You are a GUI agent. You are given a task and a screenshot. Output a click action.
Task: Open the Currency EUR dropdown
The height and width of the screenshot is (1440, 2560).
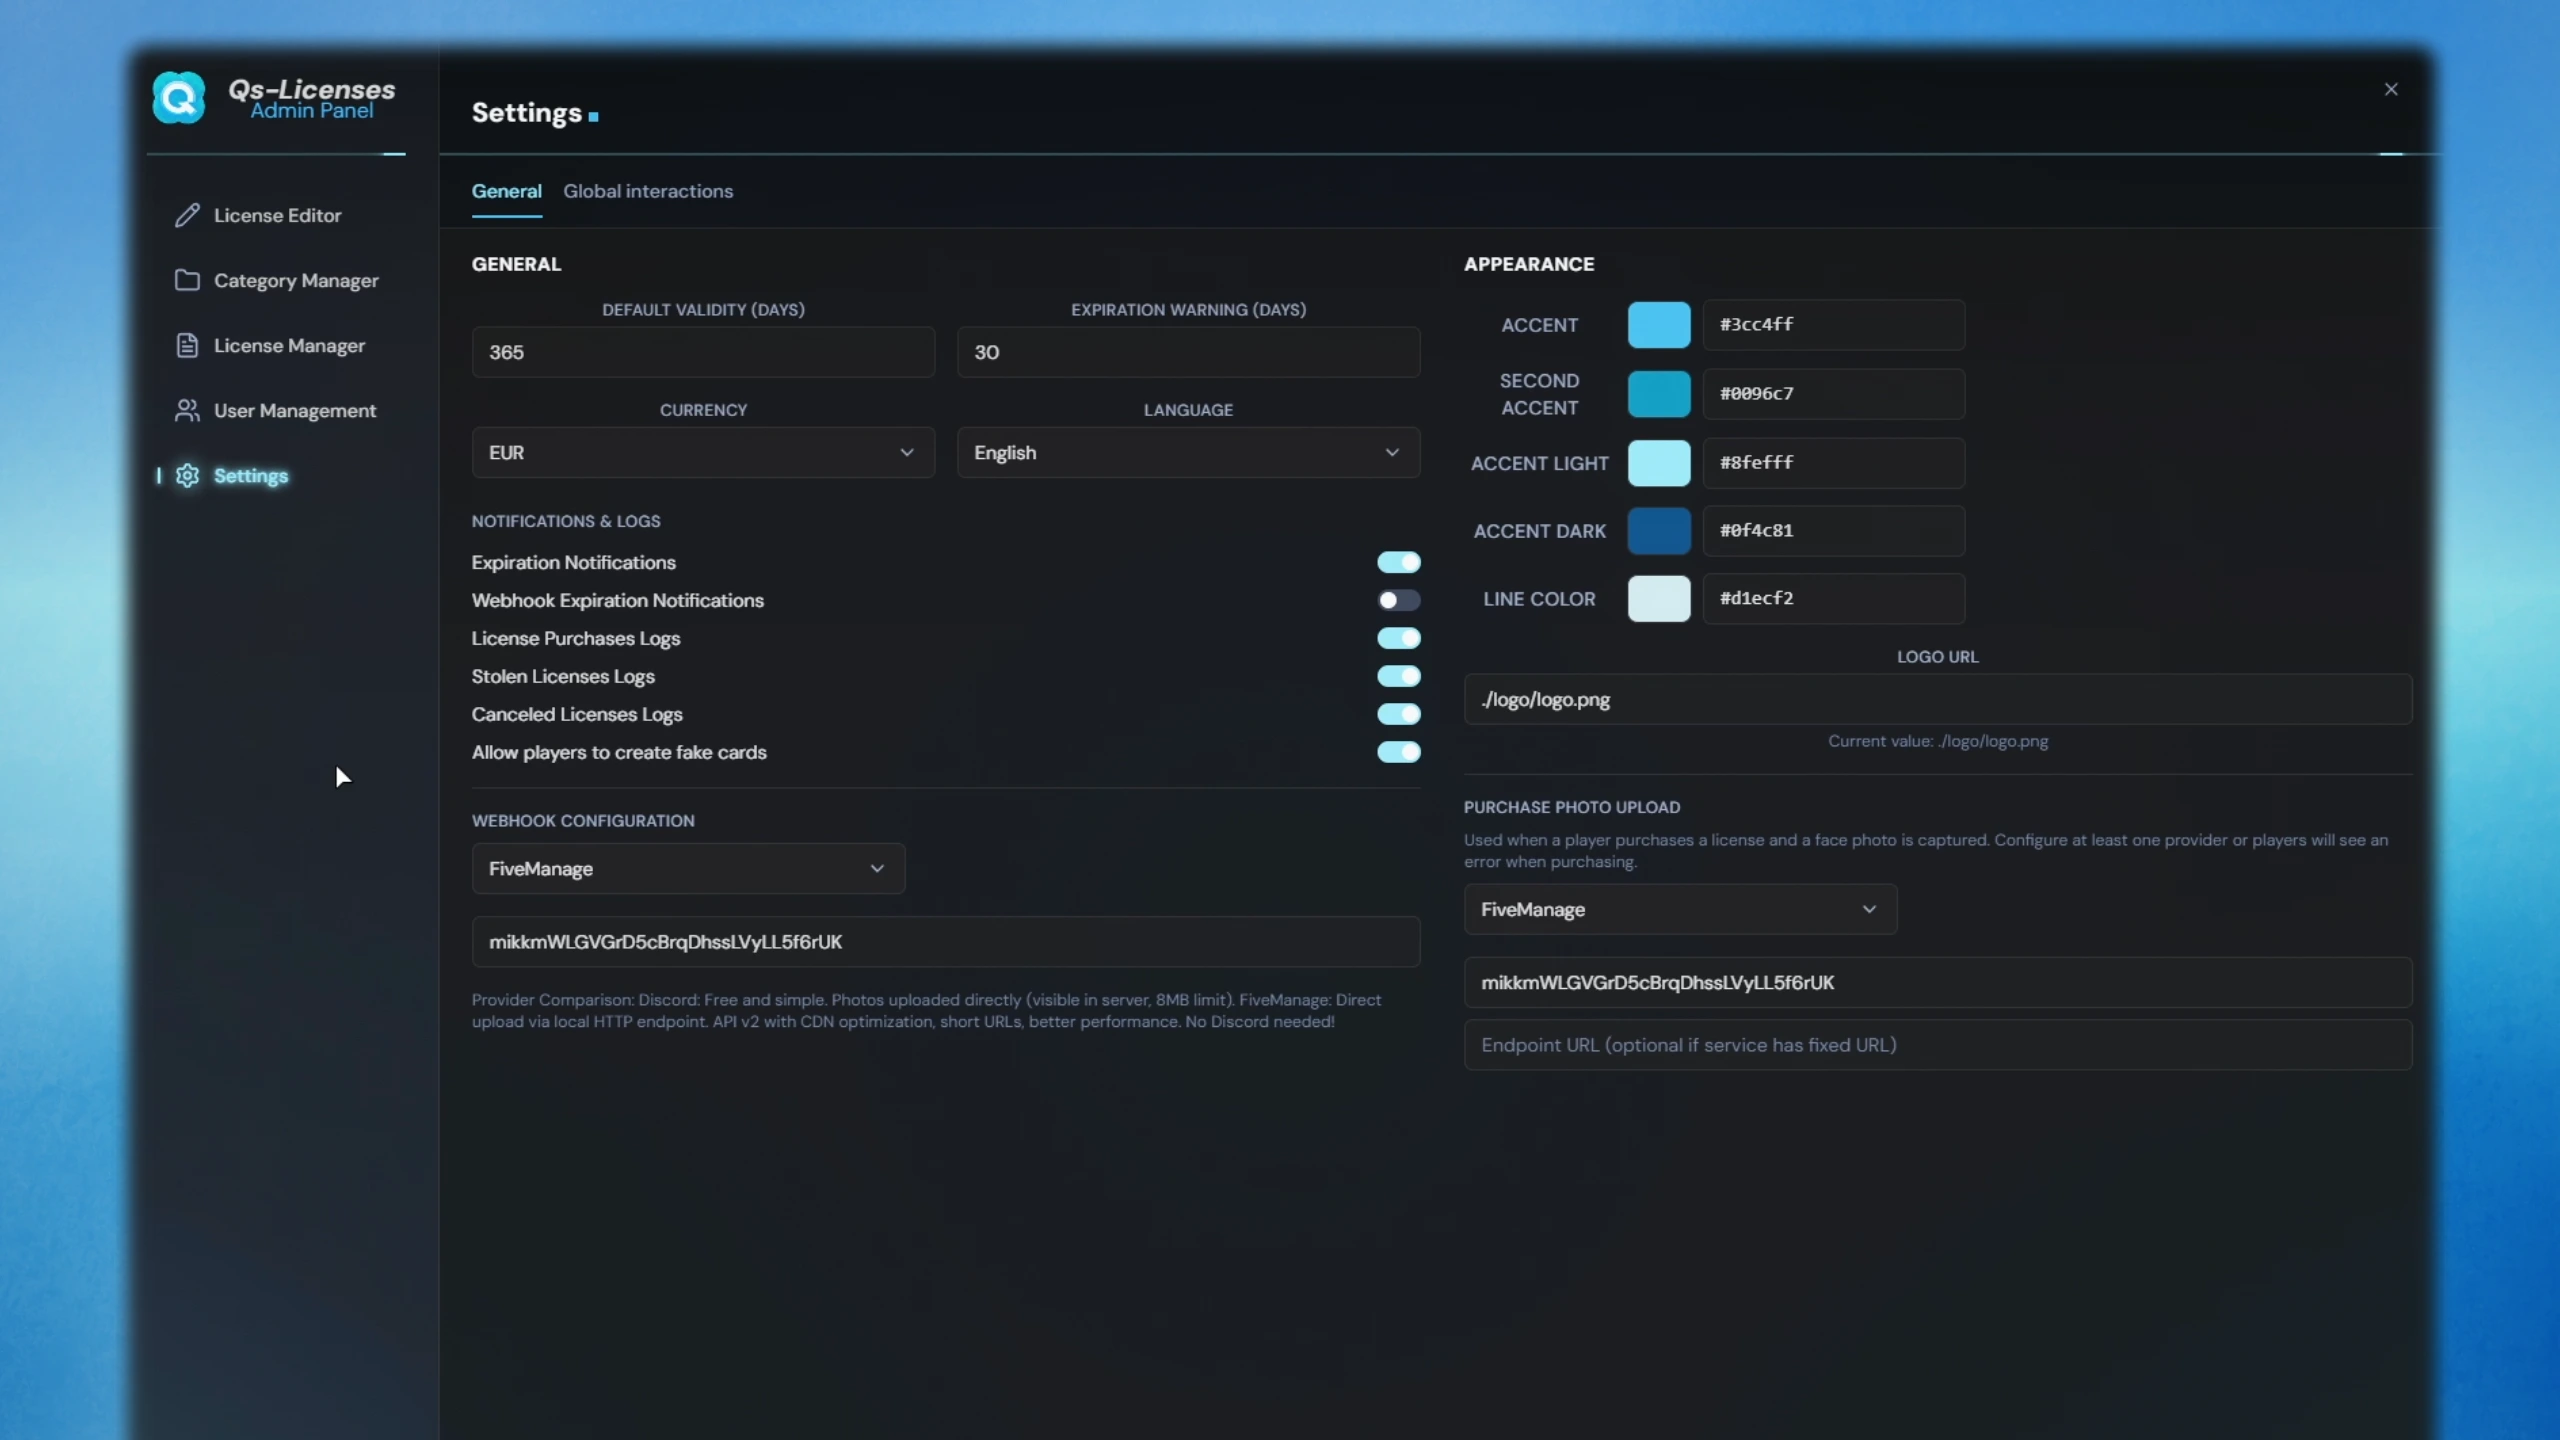pos(703,452)
